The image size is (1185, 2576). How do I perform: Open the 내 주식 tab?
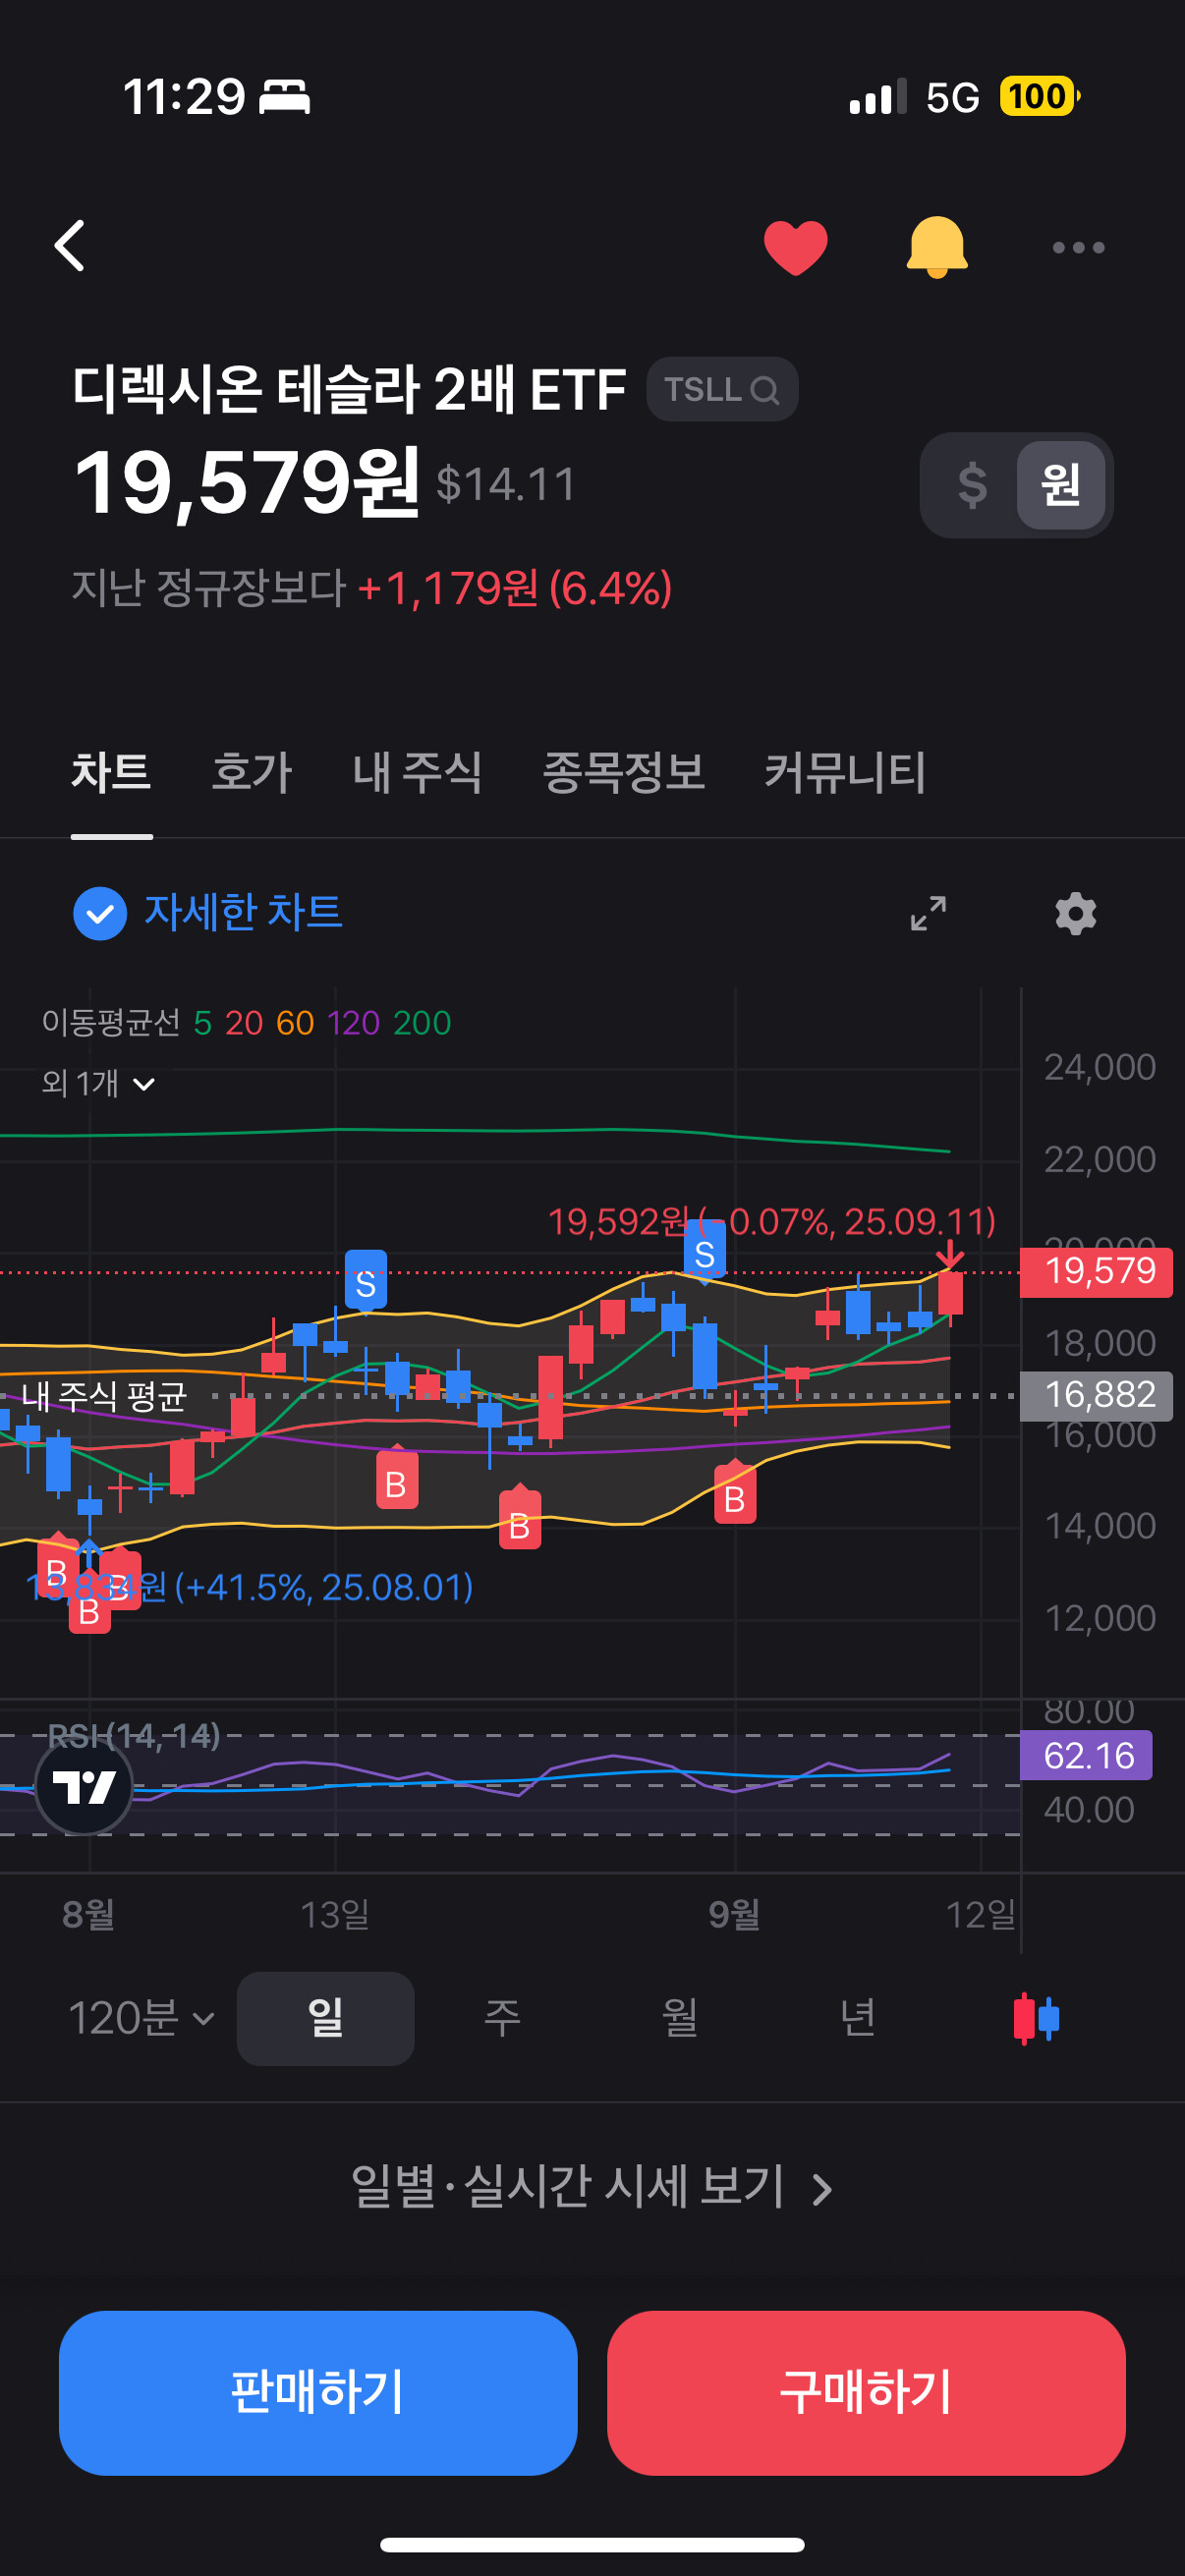pos(418,772)
